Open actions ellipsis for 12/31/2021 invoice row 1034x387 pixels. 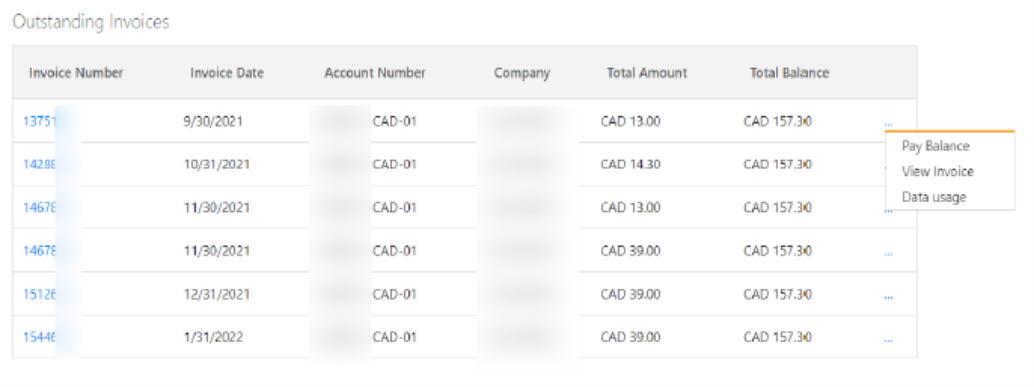(x=888, y=297)
